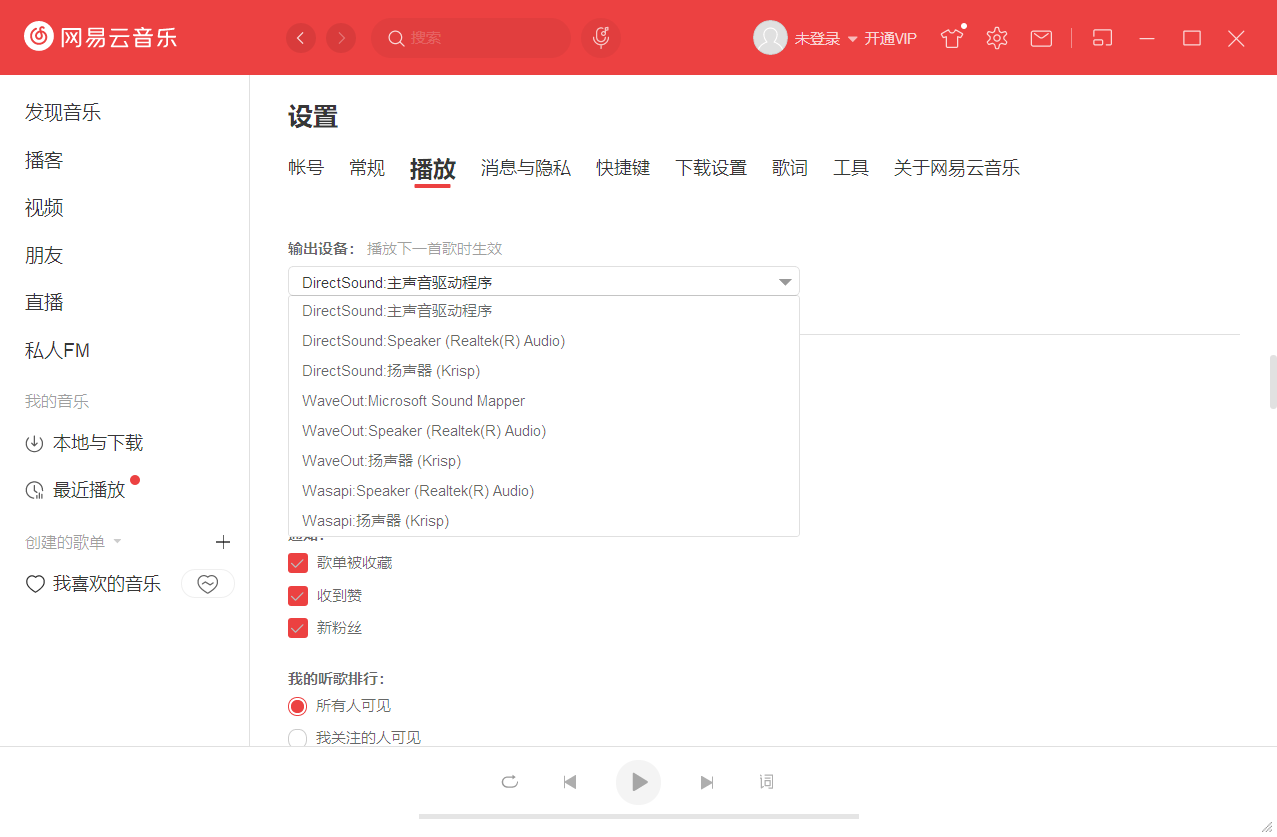Go forward with the right arrow button
1277x837 pixels.
341,38
